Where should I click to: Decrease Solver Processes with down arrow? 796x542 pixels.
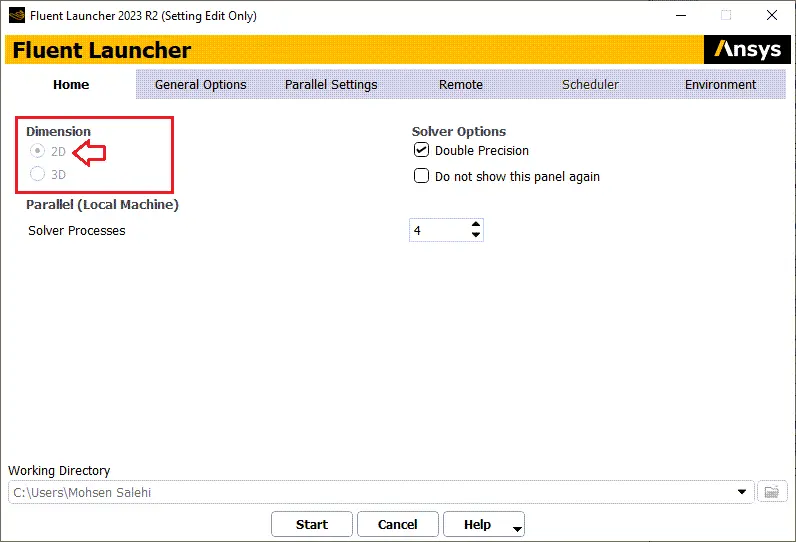[x=476, y=235]
